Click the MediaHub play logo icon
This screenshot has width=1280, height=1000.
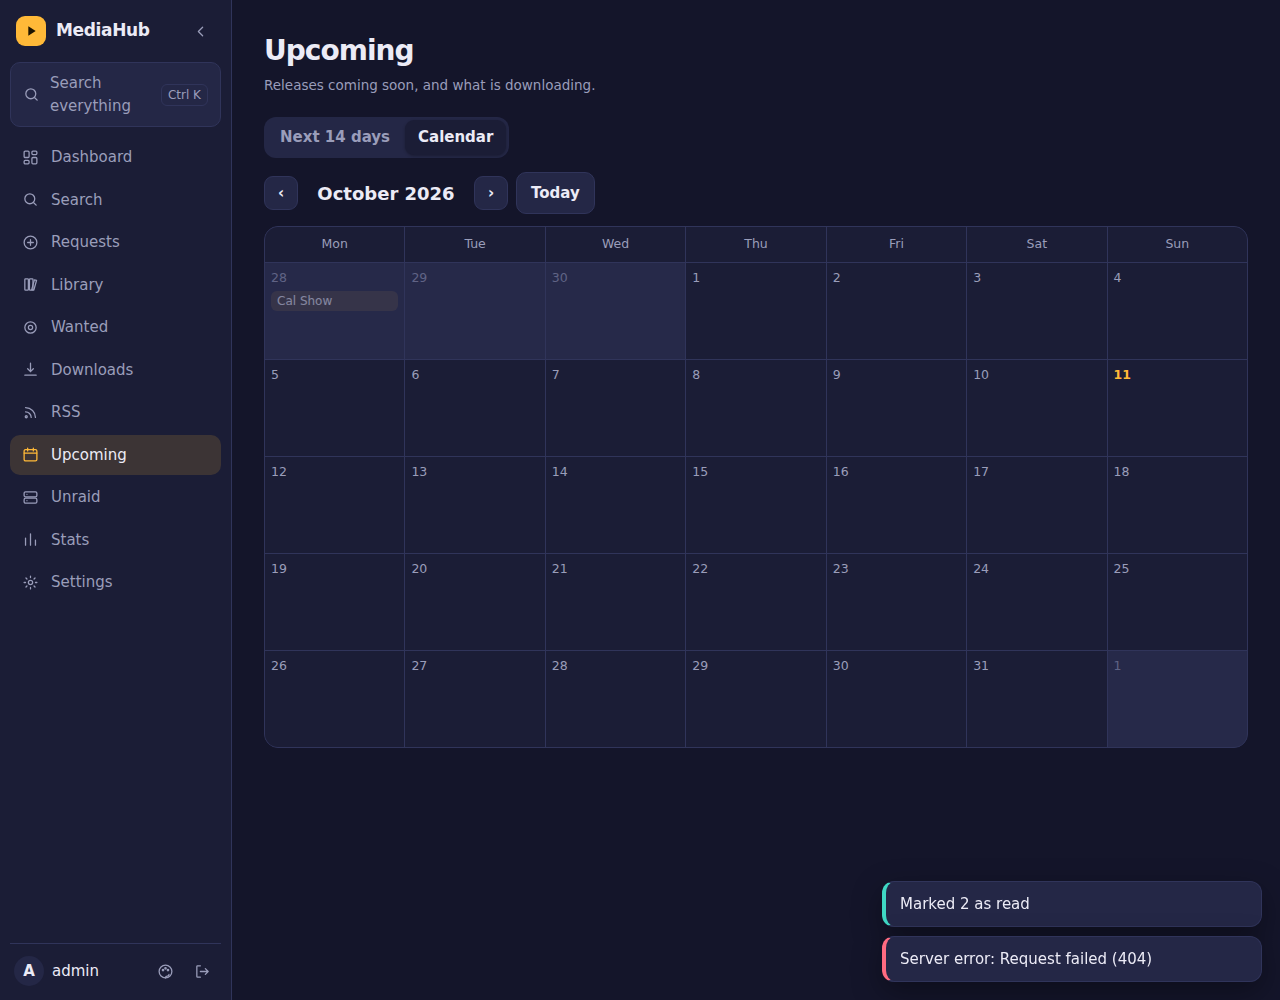(31, 31)
